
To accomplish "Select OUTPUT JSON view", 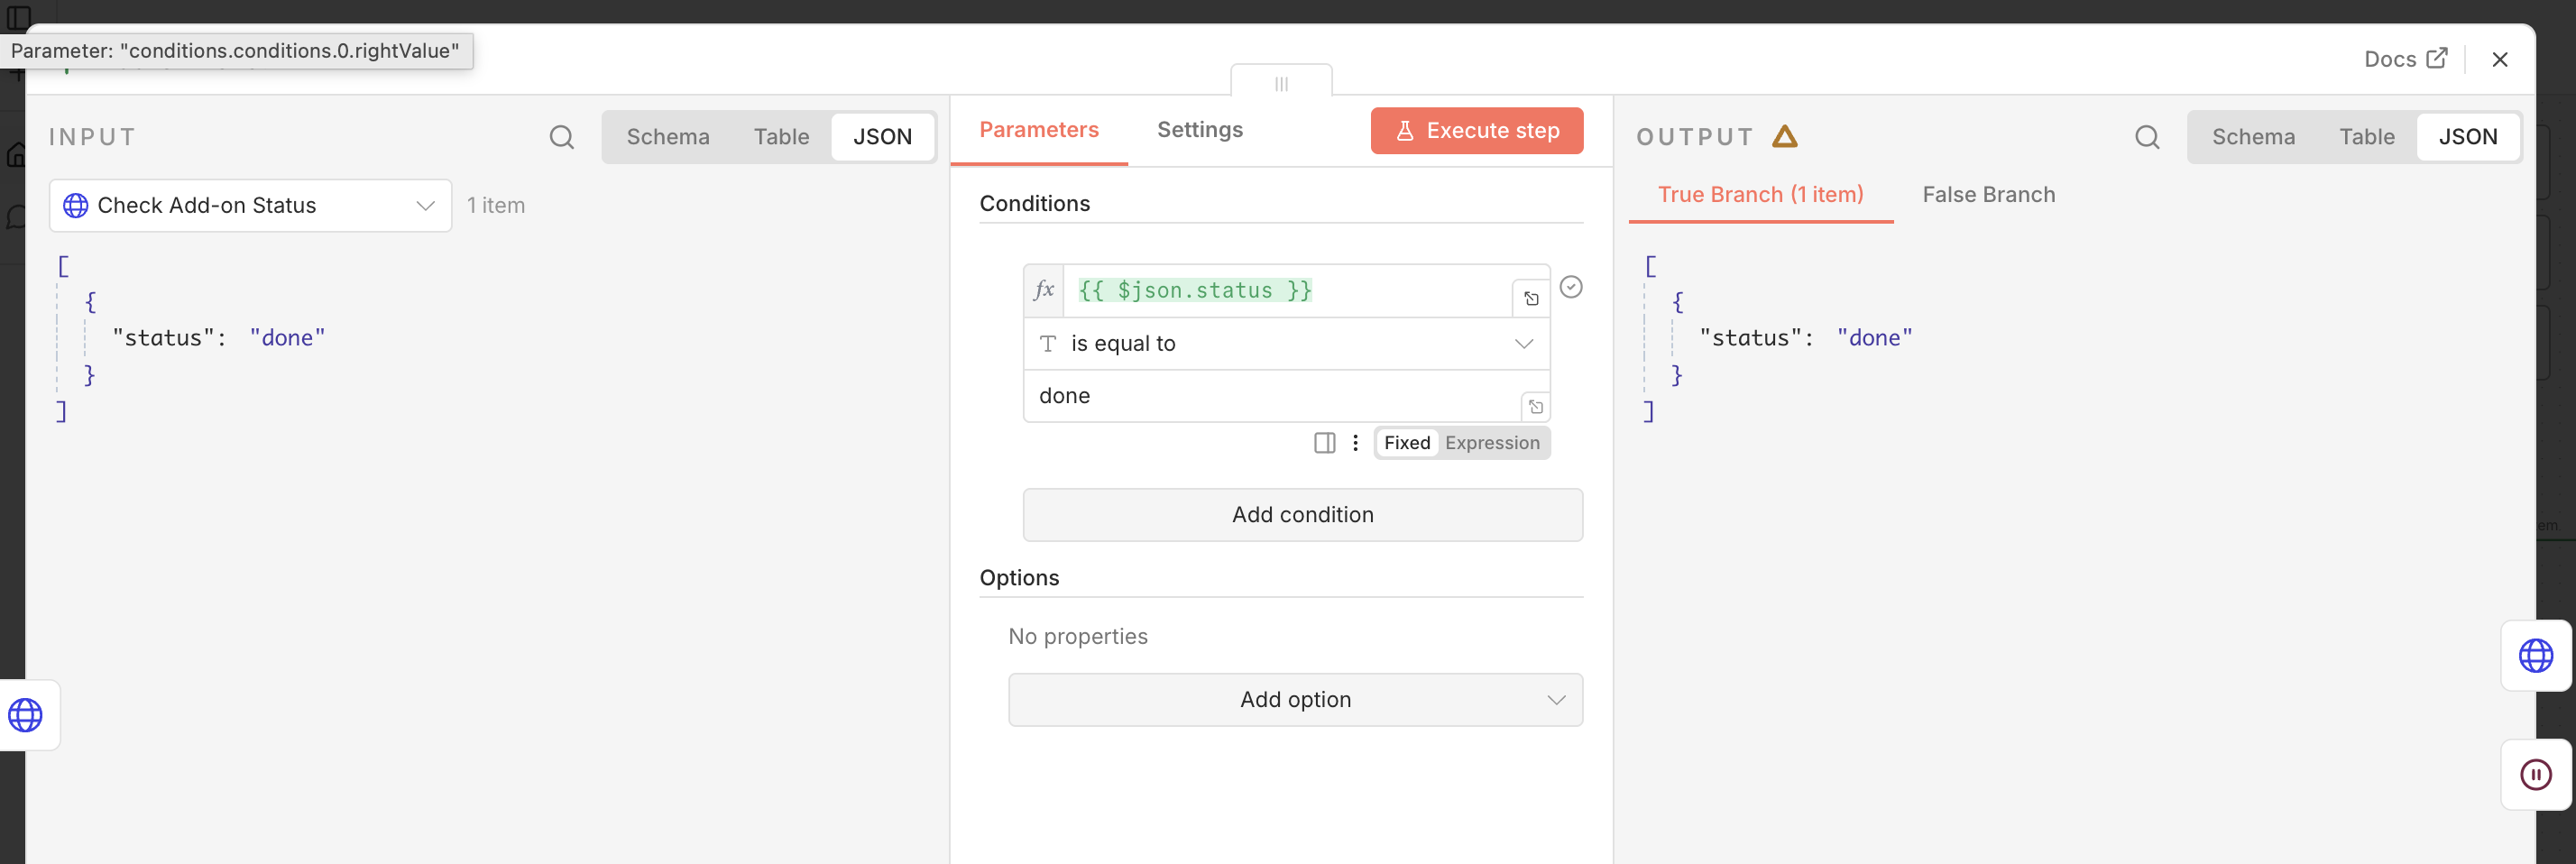I will point(2467,137).
